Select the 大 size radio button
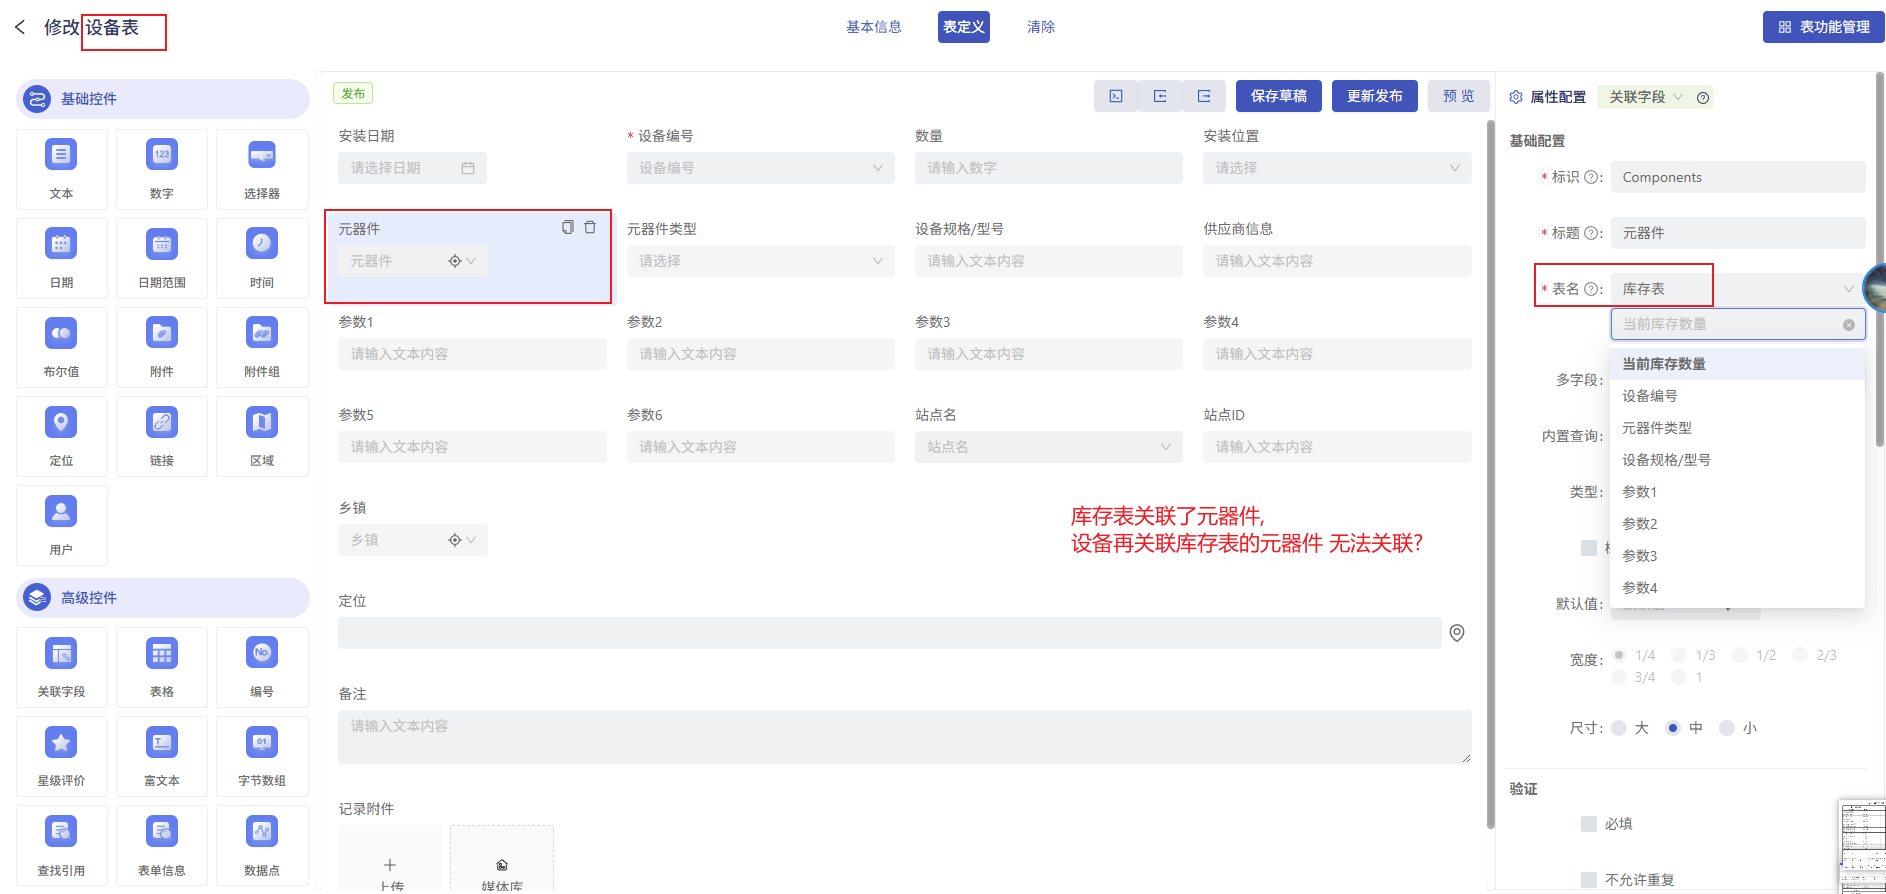This screenshot has width=1886, height=894. point(1619,728)
